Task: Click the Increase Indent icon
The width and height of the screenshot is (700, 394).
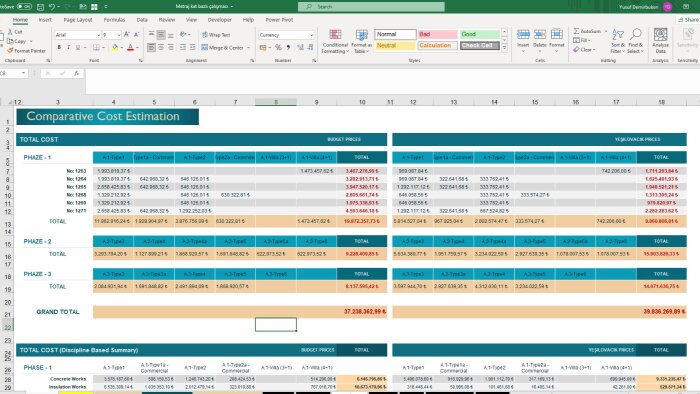Action: coord(193,47)
